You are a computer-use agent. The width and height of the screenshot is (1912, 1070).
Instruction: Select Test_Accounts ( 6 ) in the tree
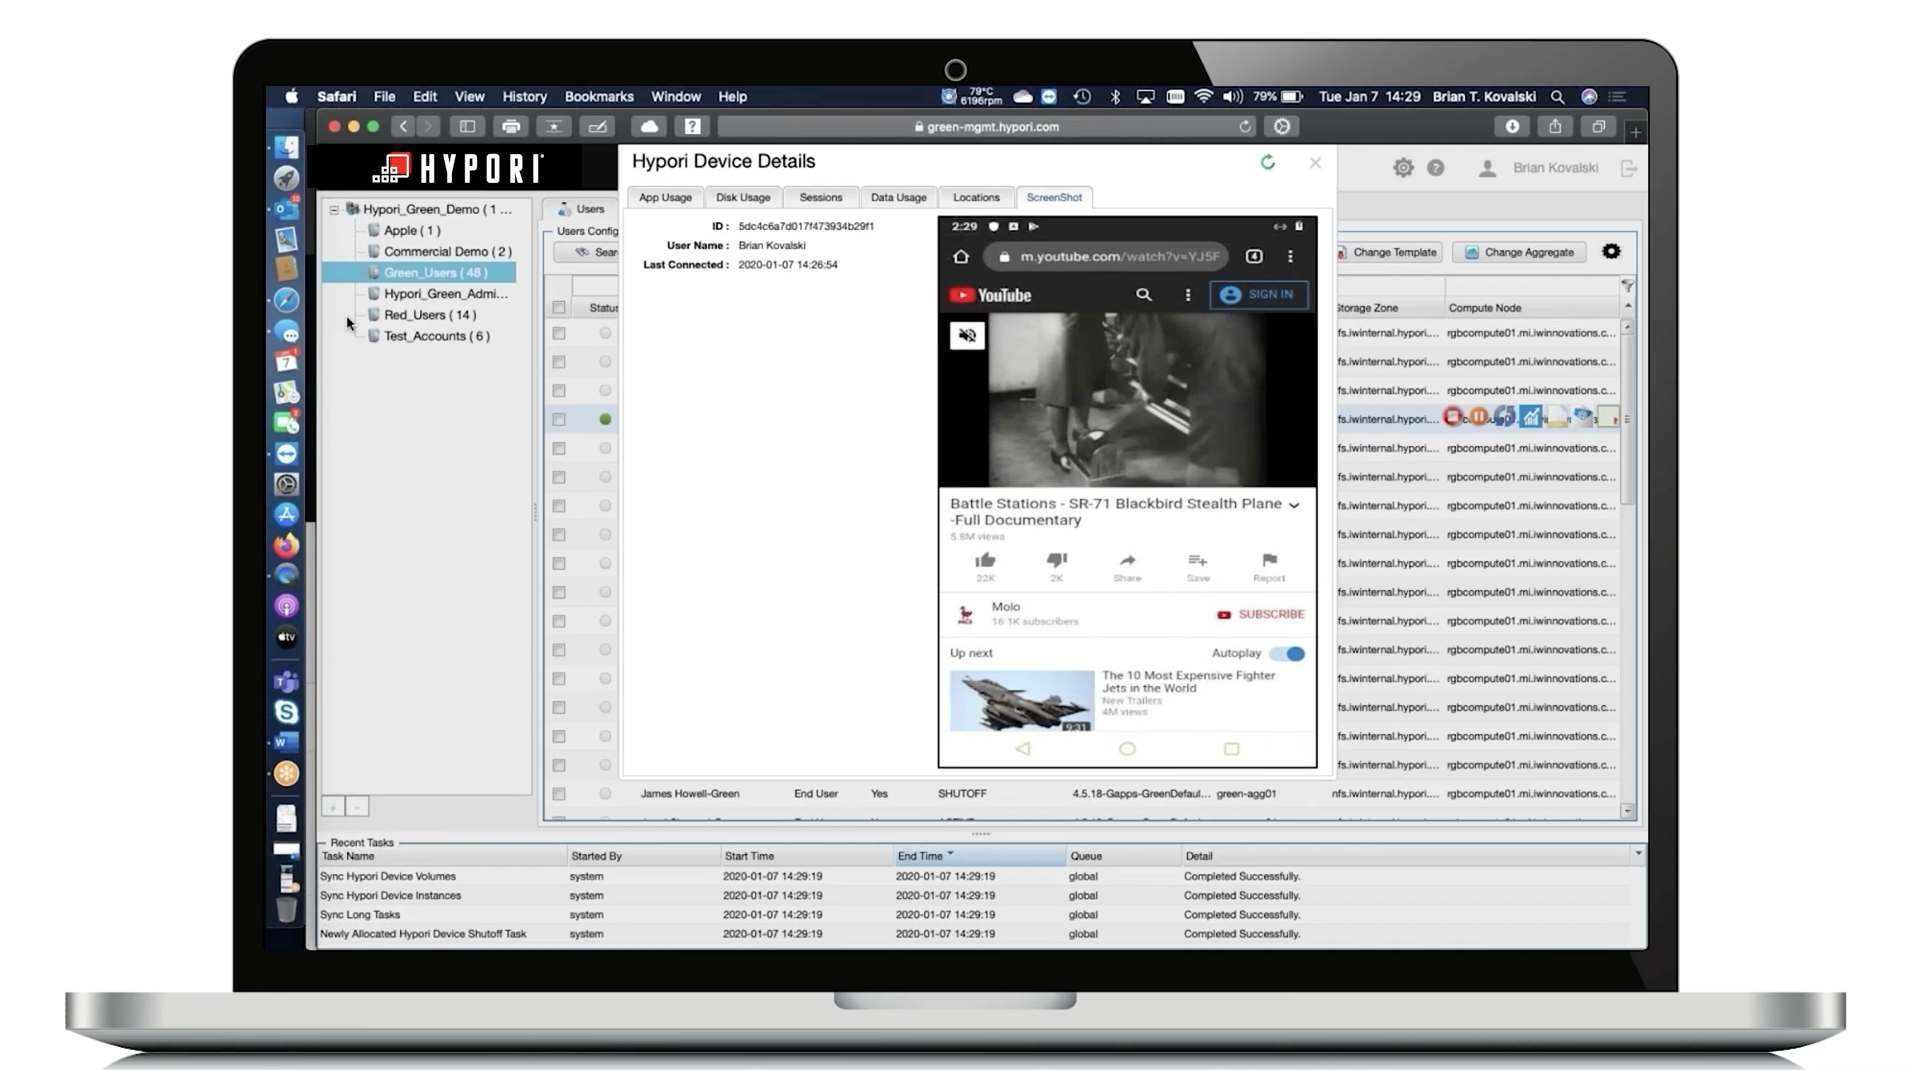point(437,336)
